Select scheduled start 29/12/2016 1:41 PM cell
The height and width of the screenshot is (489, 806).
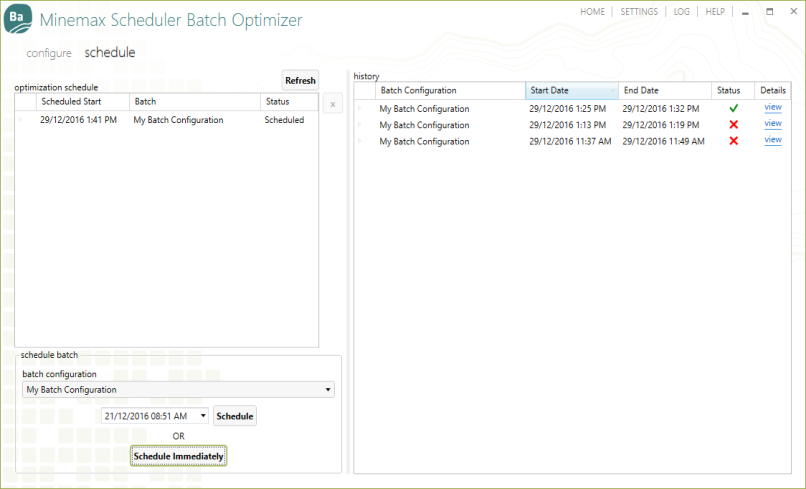pos(79,120)
